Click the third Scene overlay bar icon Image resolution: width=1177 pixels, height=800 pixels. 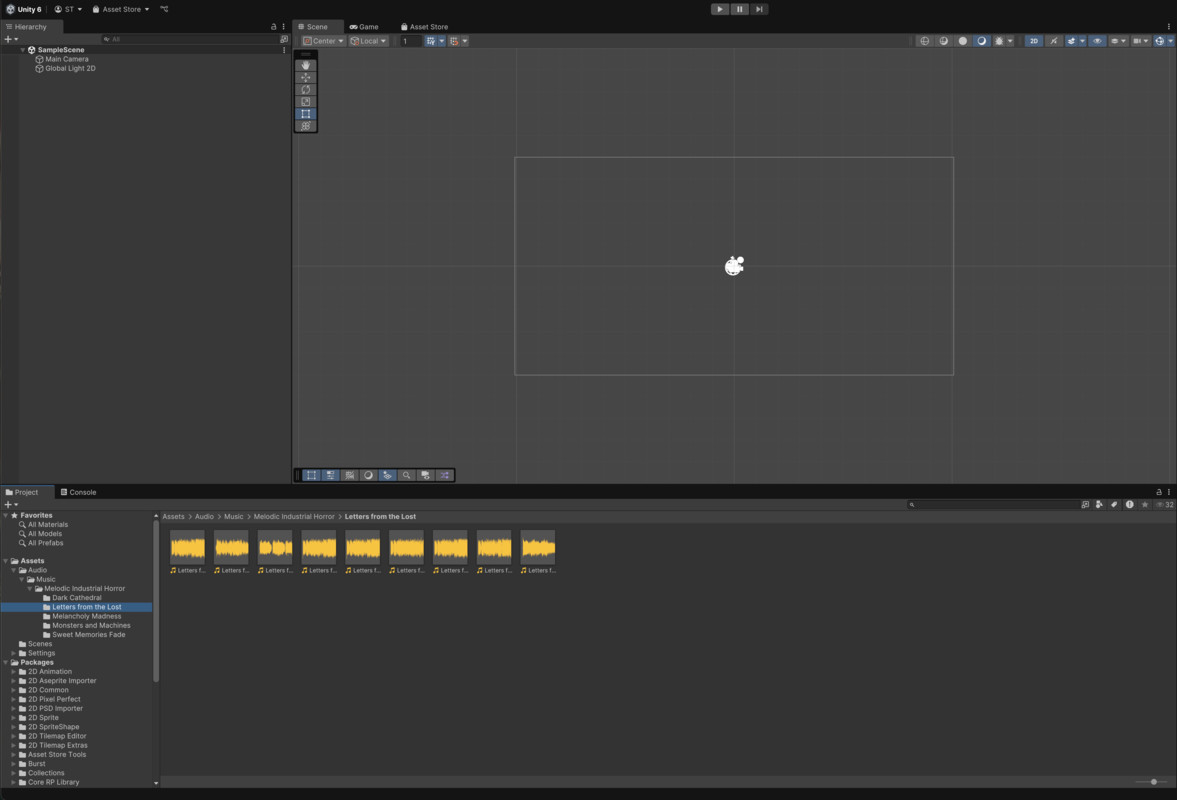click(349, 475)
